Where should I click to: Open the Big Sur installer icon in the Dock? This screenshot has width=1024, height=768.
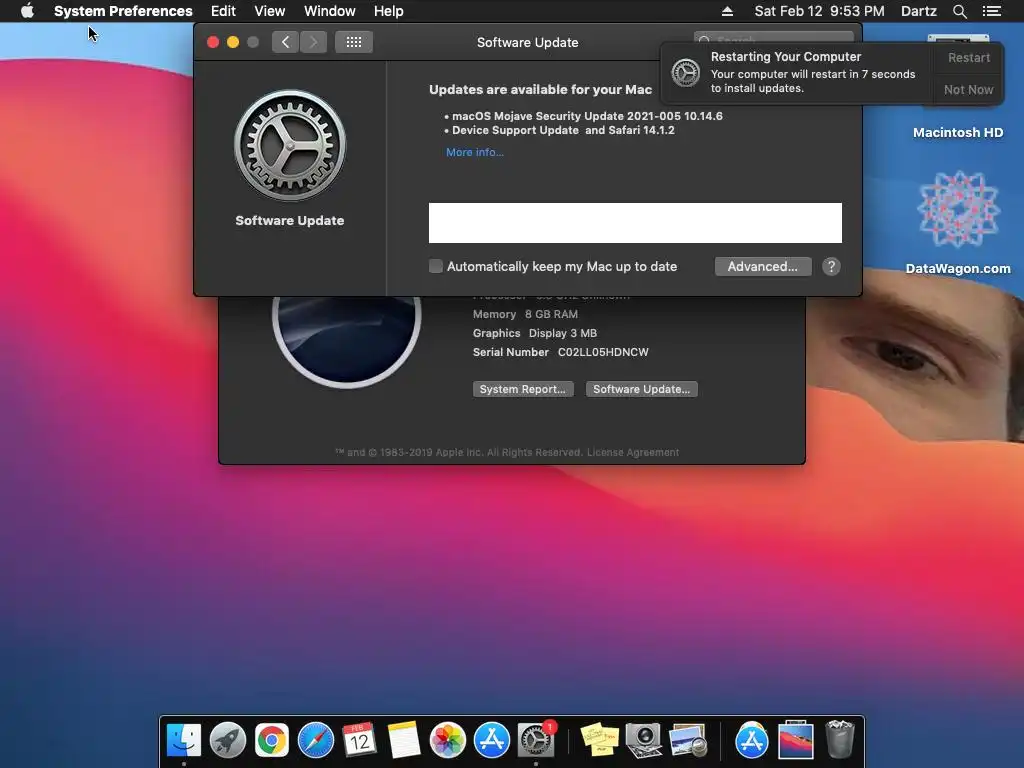(796, 740)
